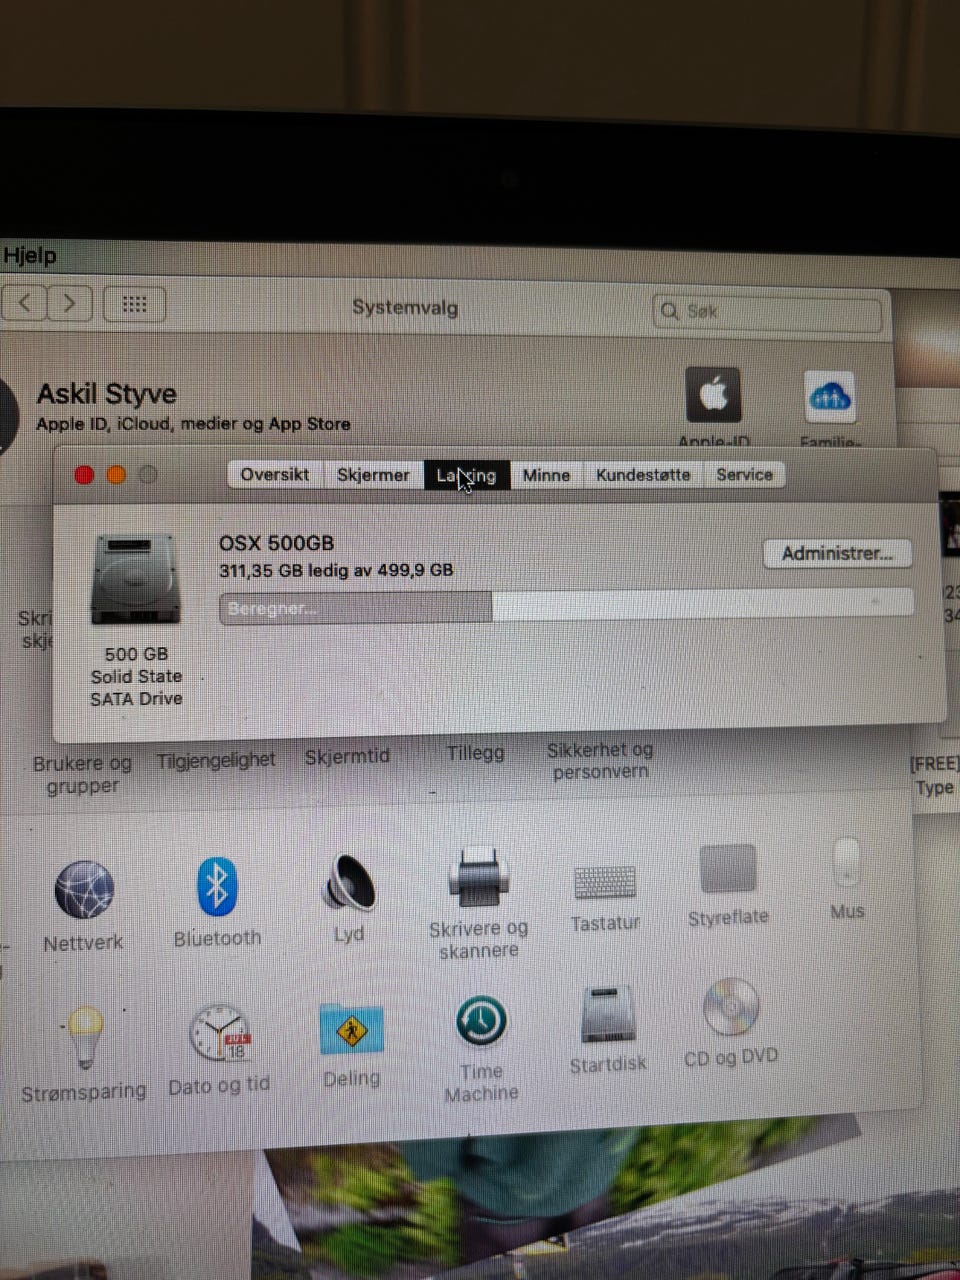
Task: Open the Hjelp menu
Action: tap(29, 256)
